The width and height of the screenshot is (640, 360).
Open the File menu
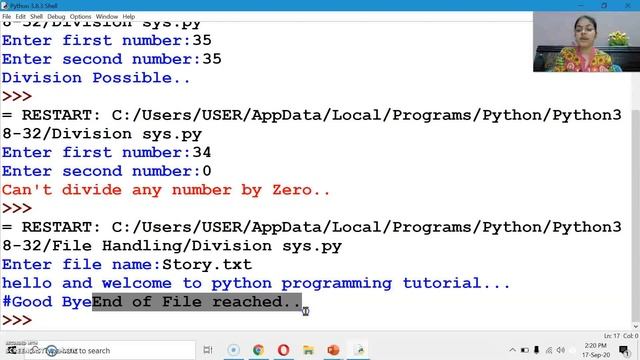point(7,17)
